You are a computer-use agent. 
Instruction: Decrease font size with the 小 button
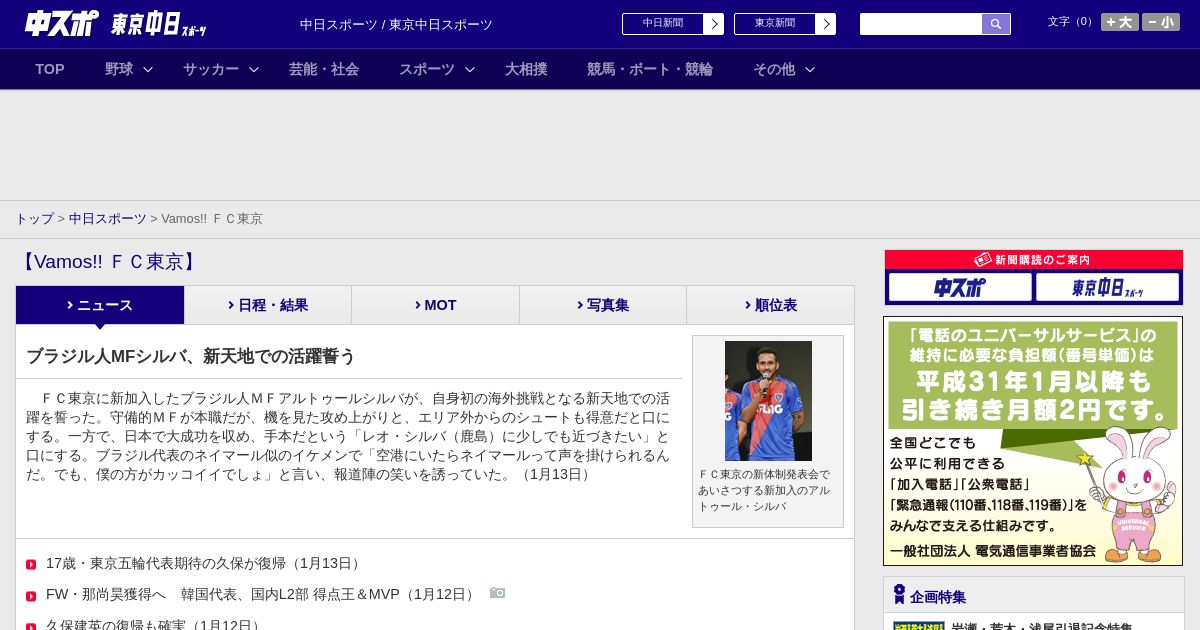click(1161, 22)
